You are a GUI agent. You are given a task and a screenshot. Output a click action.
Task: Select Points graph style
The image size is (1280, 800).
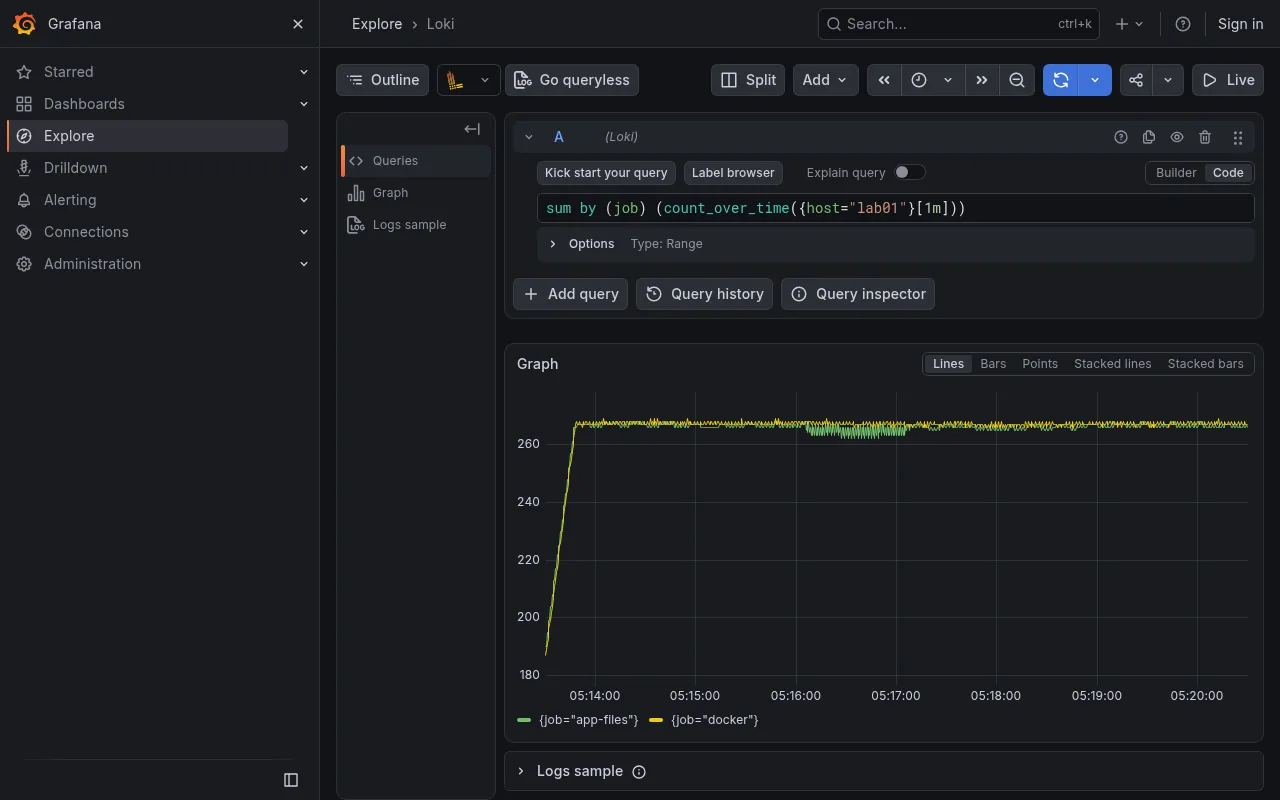(x=1040, y=364)
